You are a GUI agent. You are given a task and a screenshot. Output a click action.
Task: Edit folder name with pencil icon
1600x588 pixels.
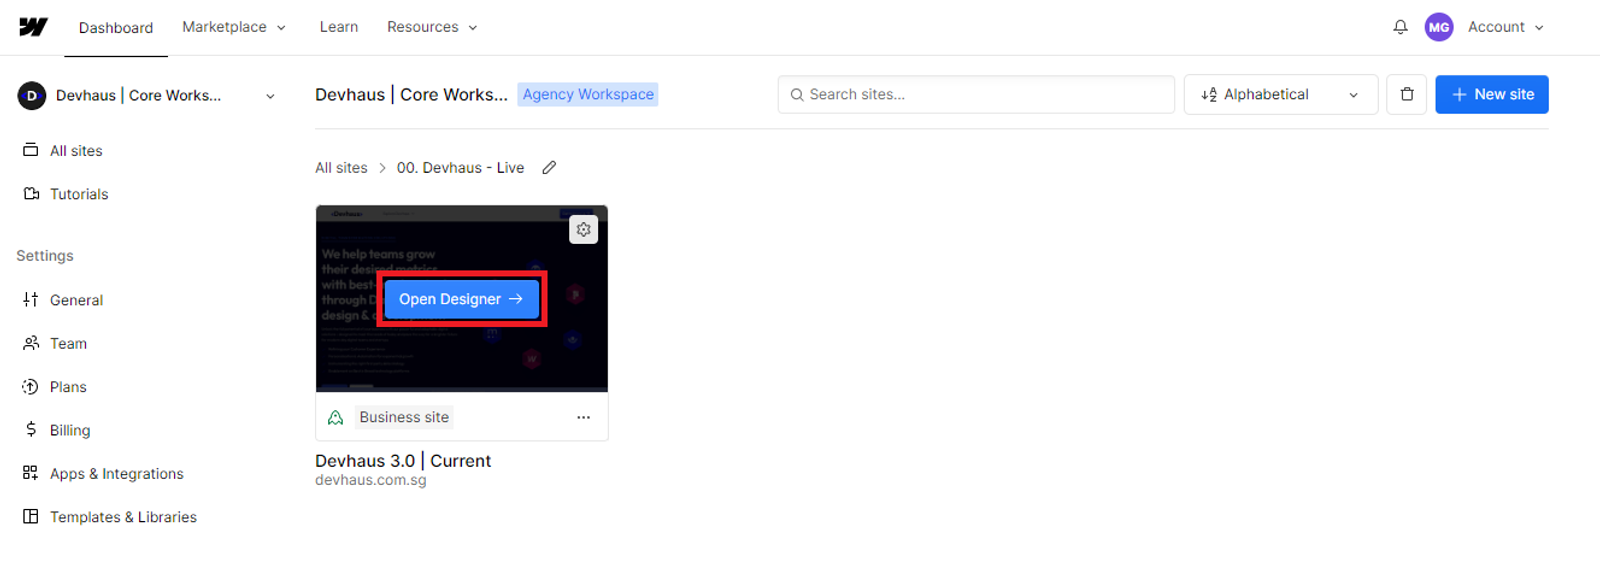tap(549, 168)
